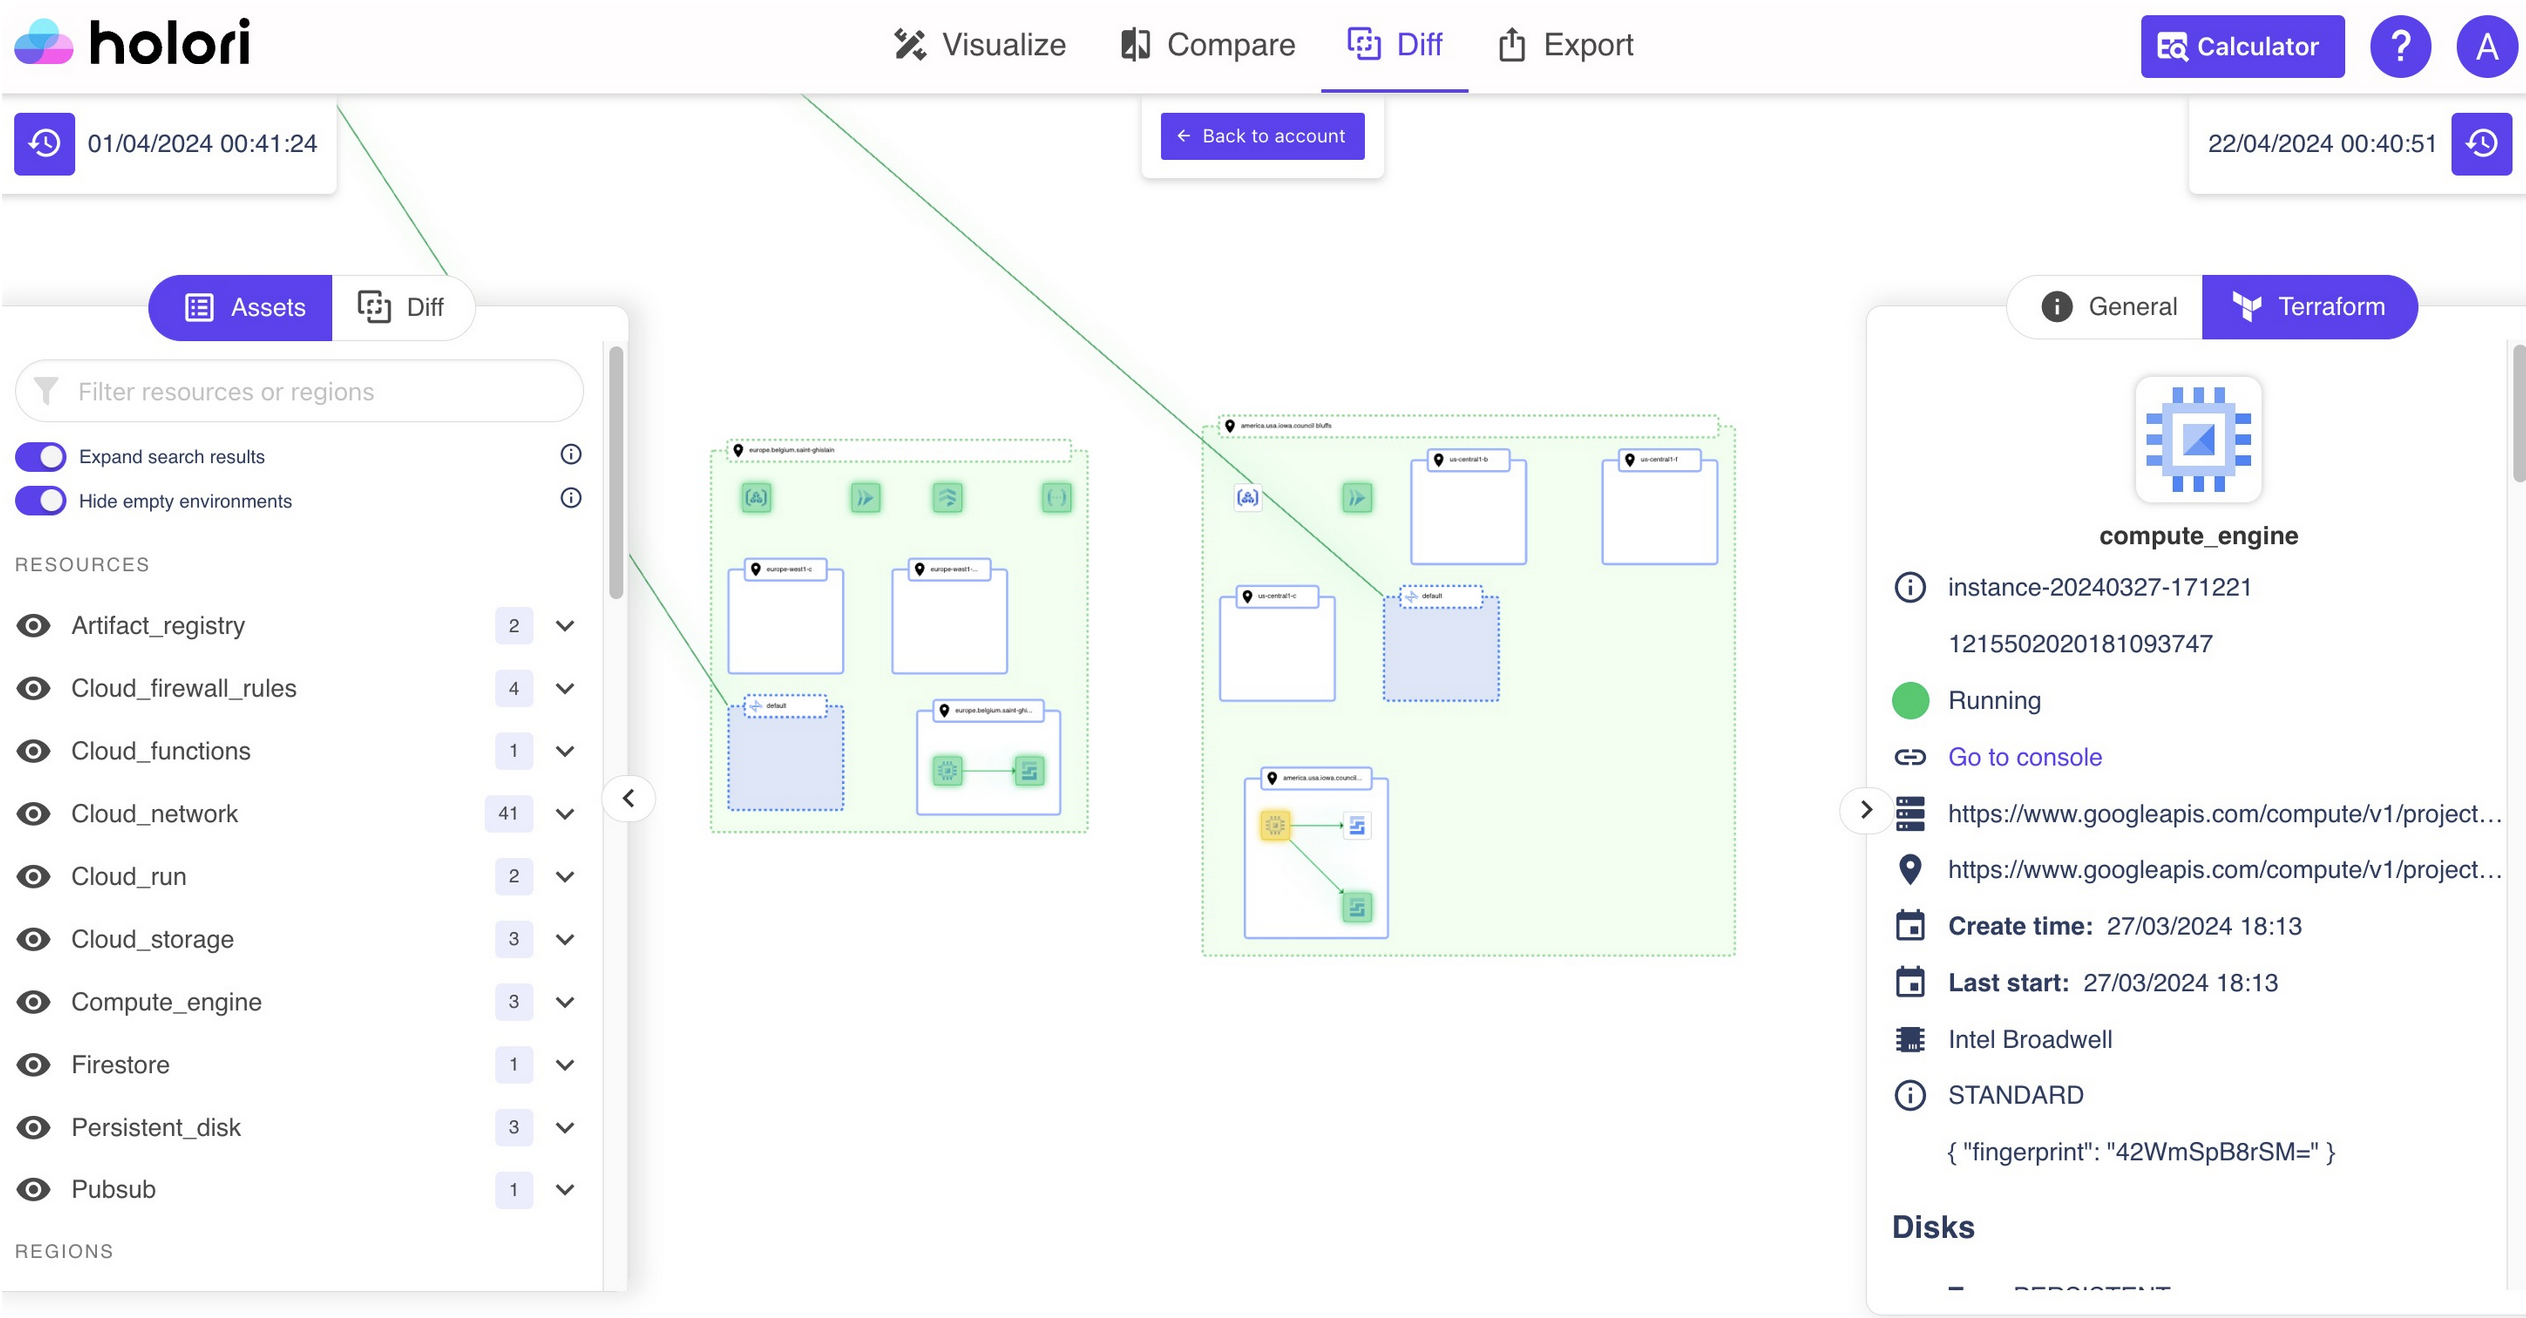Hide Cloud_network resources with eye icon
This screenshot has width=2526, height=1318.
point(34,813)
